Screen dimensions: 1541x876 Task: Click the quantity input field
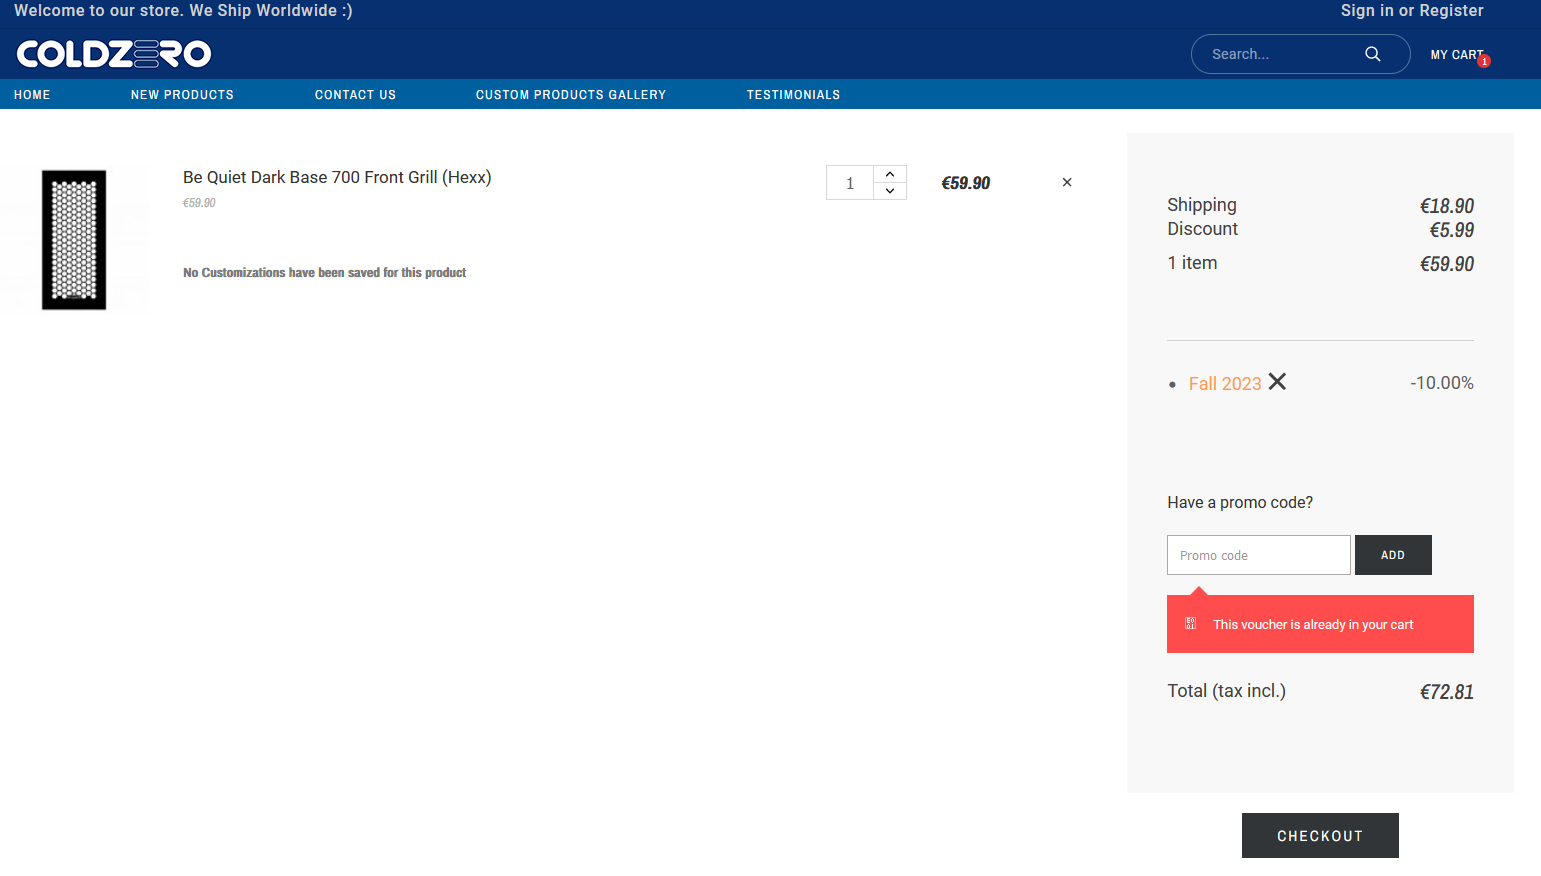point(850,183)
